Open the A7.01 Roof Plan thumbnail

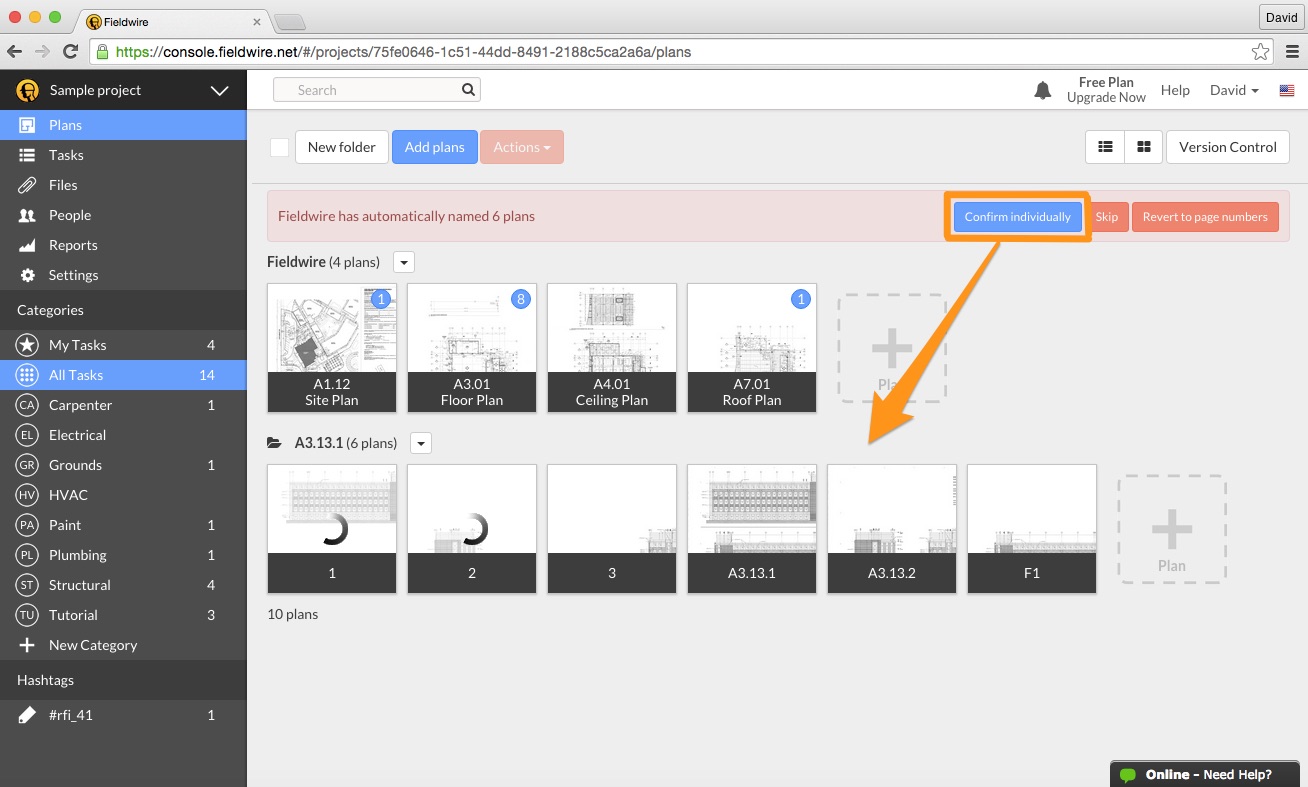(x=752, y=347)
